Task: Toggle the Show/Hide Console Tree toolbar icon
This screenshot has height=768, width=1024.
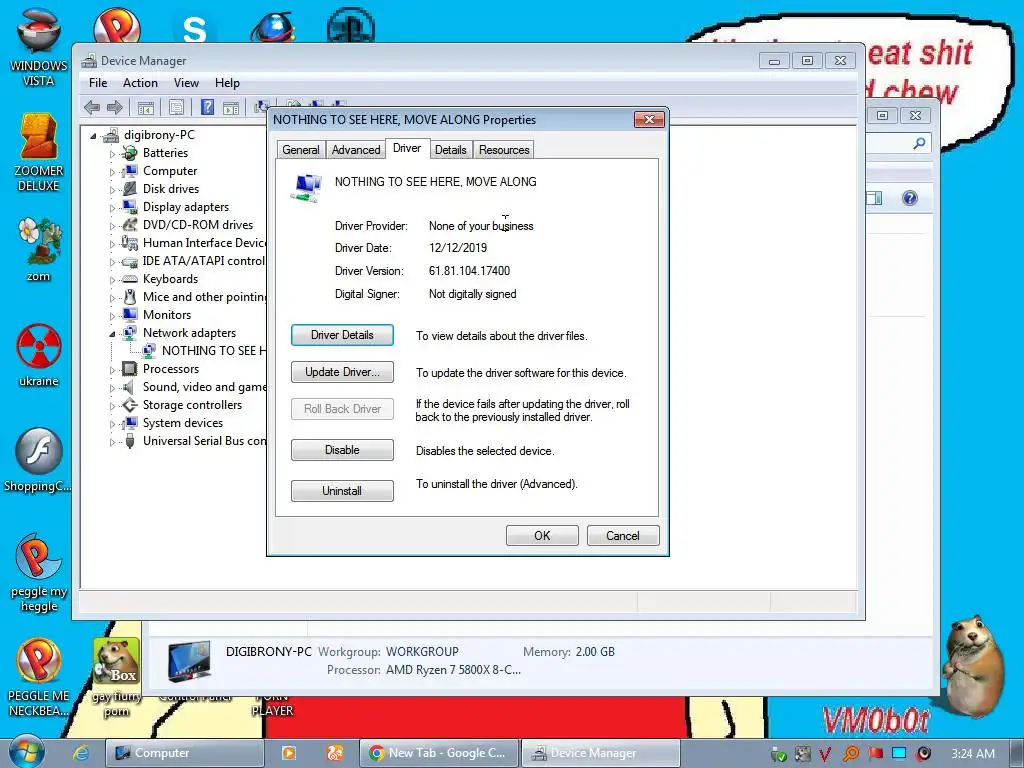Action: pos(146,107)
